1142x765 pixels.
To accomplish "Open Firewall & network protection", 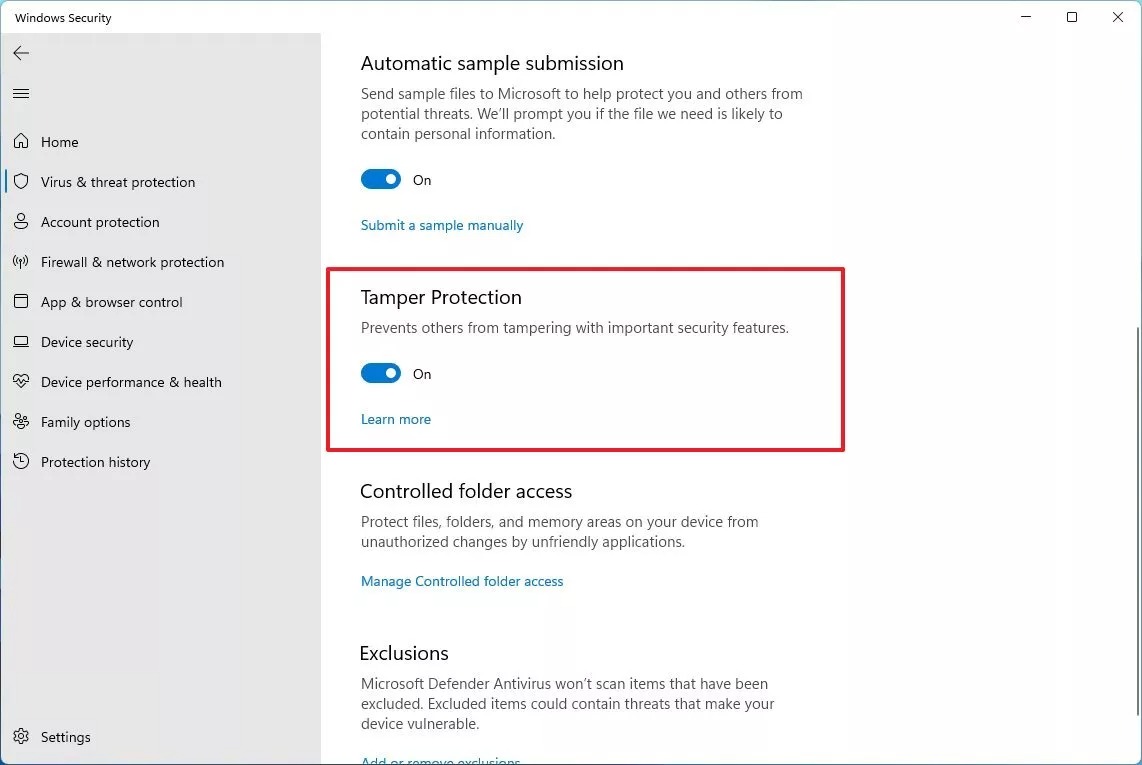I will tap(160, 262).
